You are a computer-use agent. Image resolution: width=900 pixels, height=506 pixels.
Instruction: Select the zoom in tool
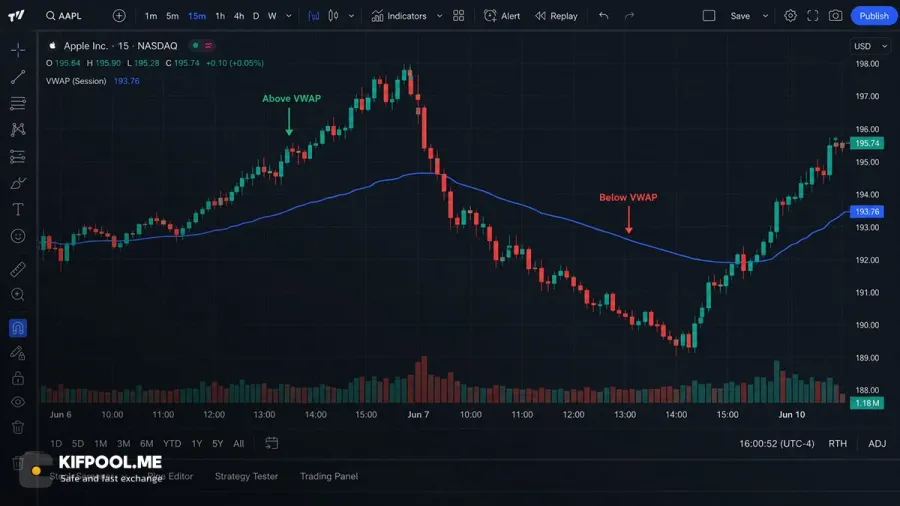(x=18, y=295)
